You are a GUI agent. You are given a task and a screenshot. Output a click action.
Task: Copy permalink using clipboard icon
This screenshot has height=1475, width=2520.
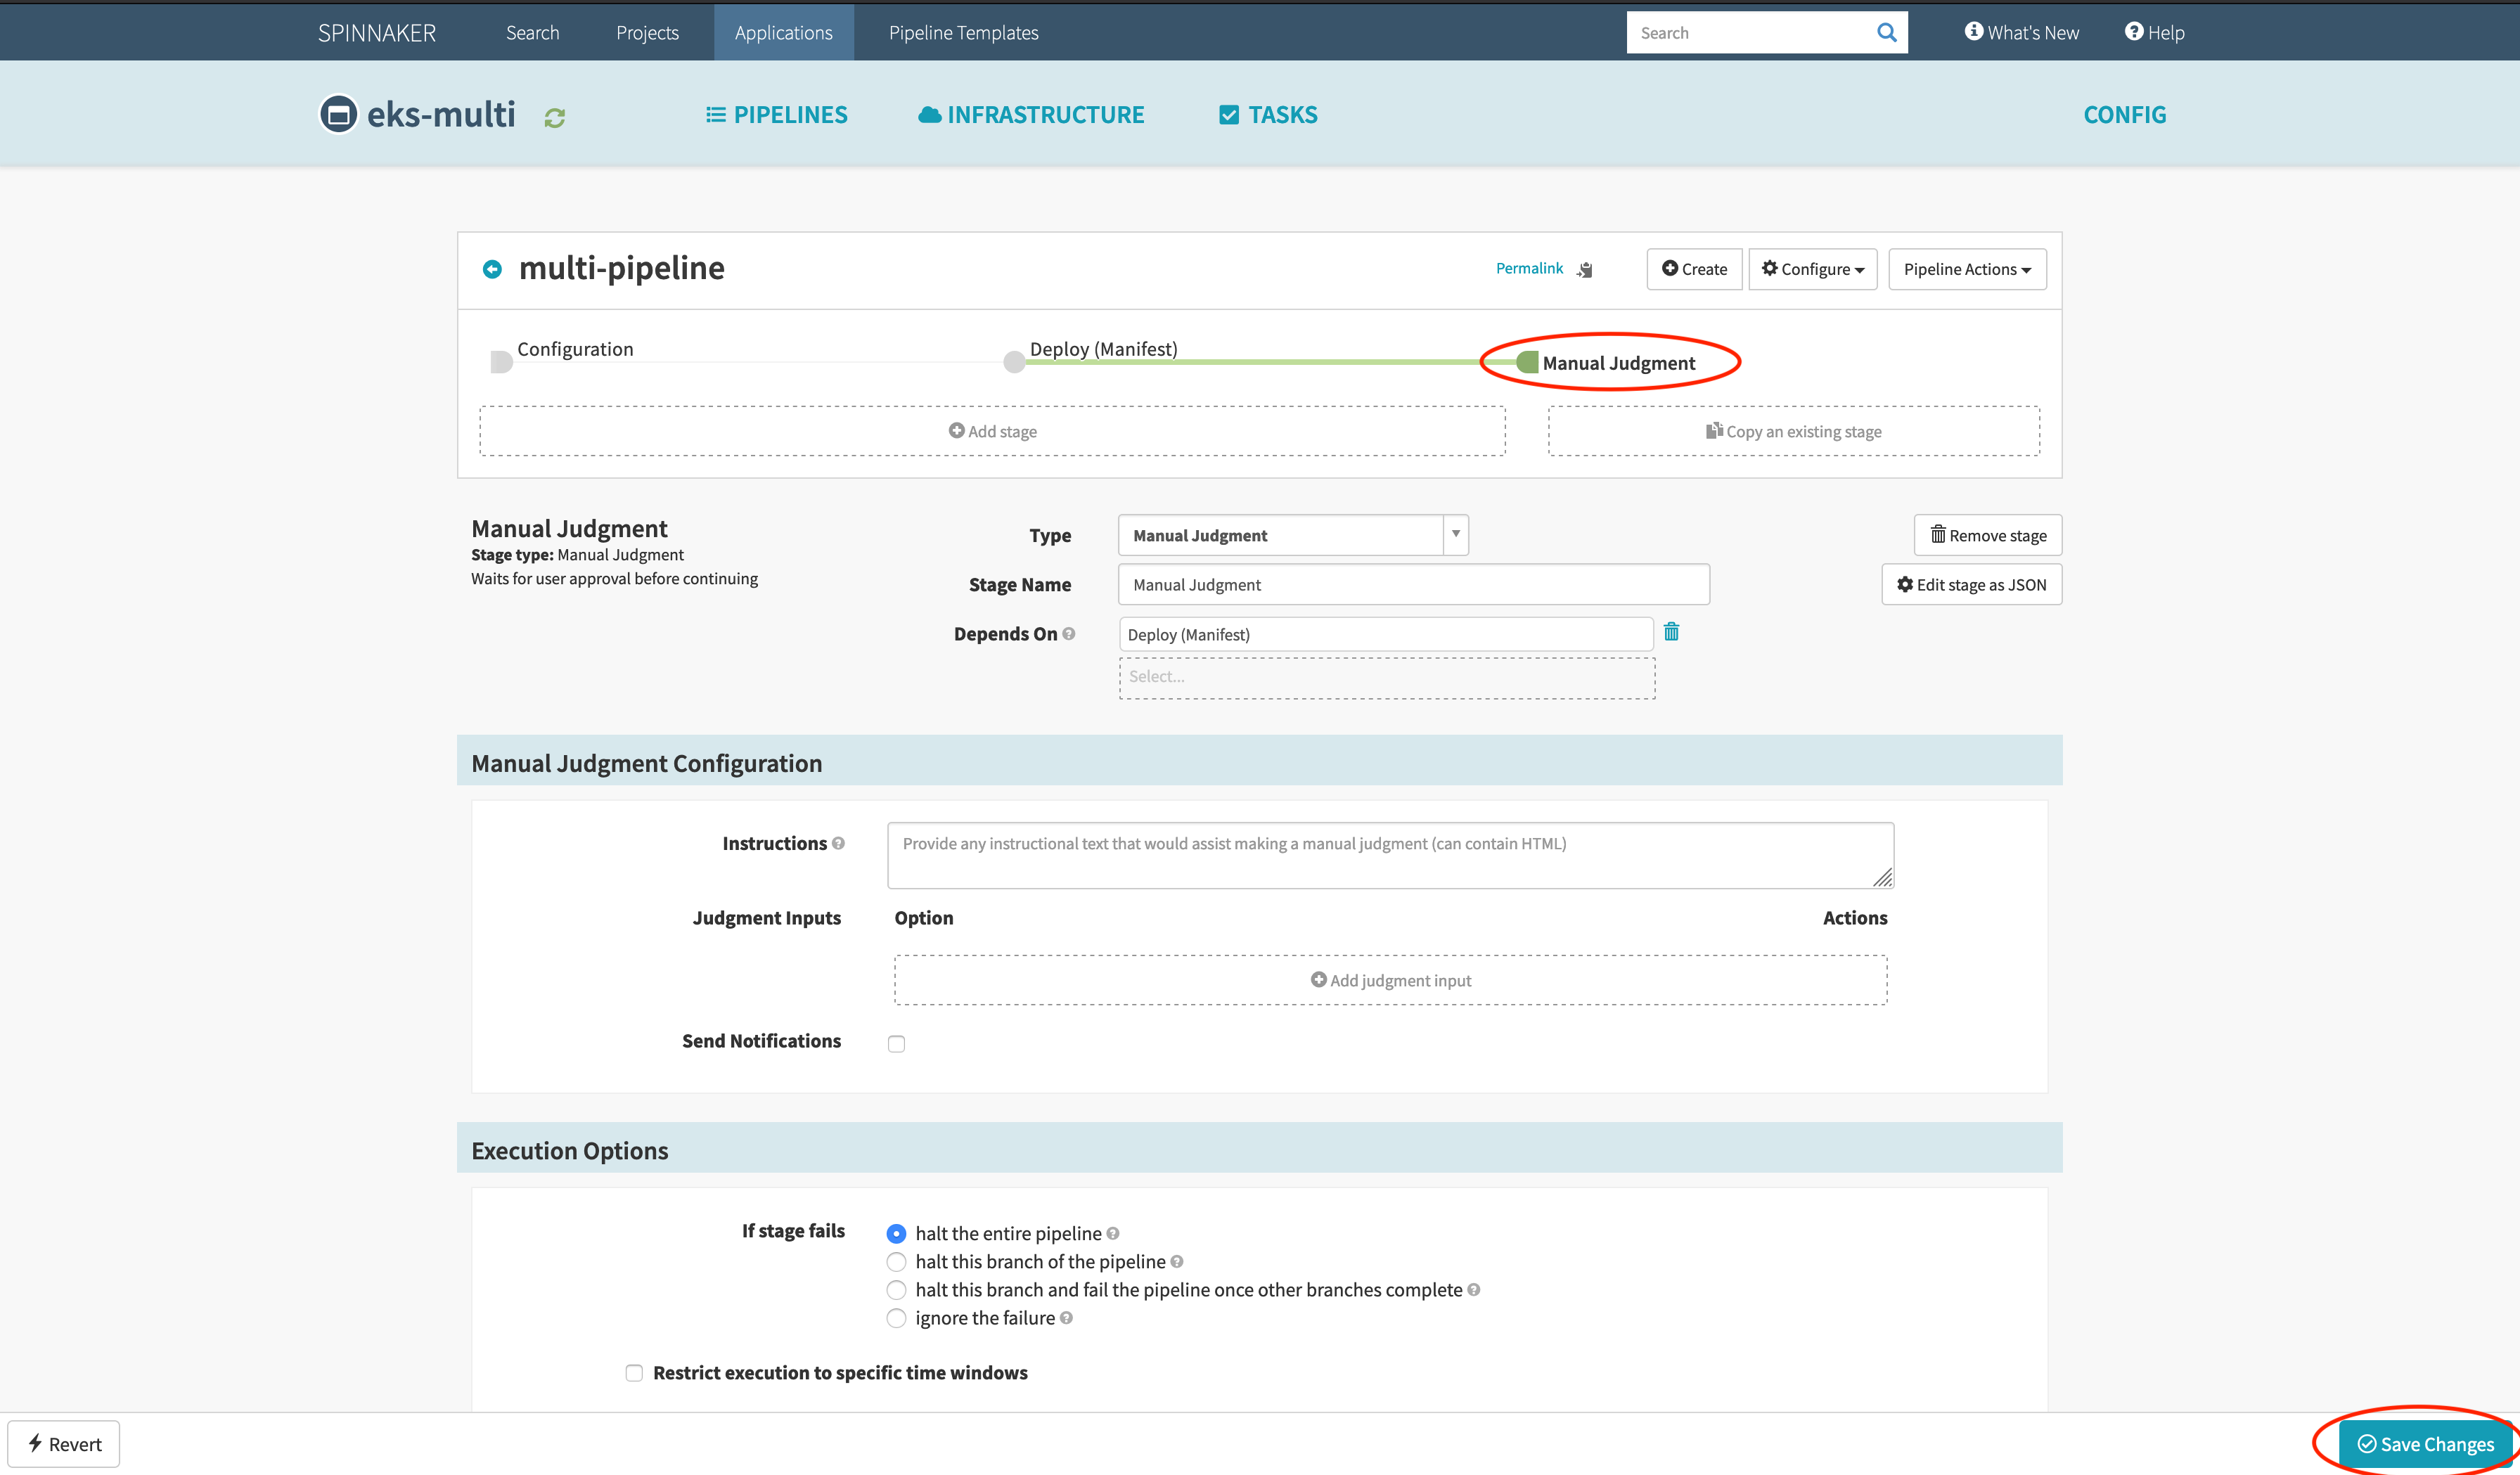pos(1585,269)
